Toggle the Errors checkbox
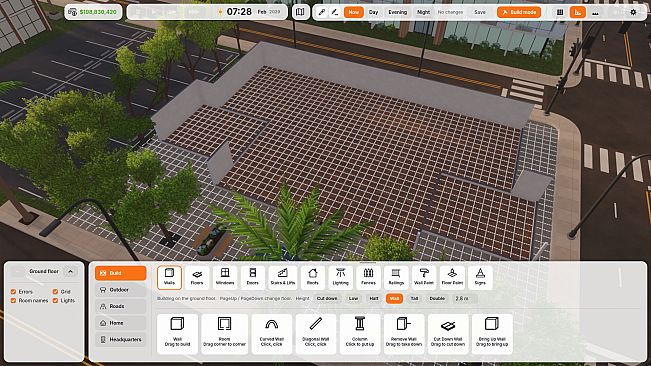The height and width of the screenshot is (366, 651). [13, 292]
